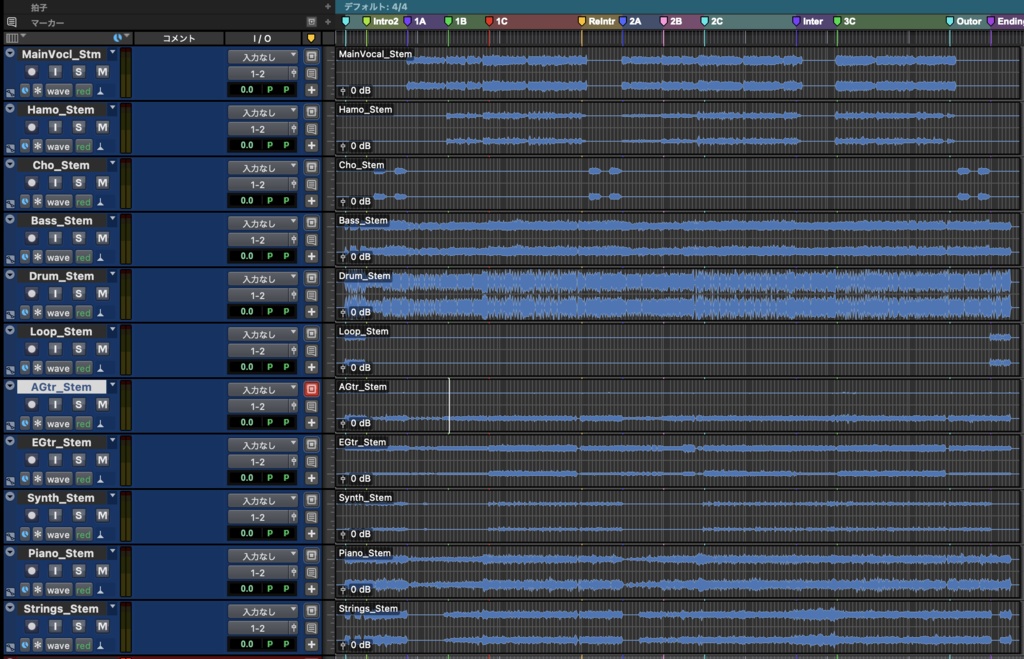Solo the Strings_Stem track
Image resolution: width=1024 pixels, height=659 pixels.
(x=78, y=626)
